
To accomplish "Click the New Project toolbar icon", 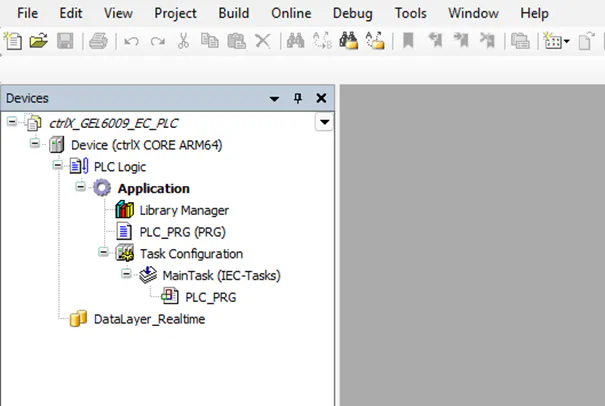I will tap(12, 41).
